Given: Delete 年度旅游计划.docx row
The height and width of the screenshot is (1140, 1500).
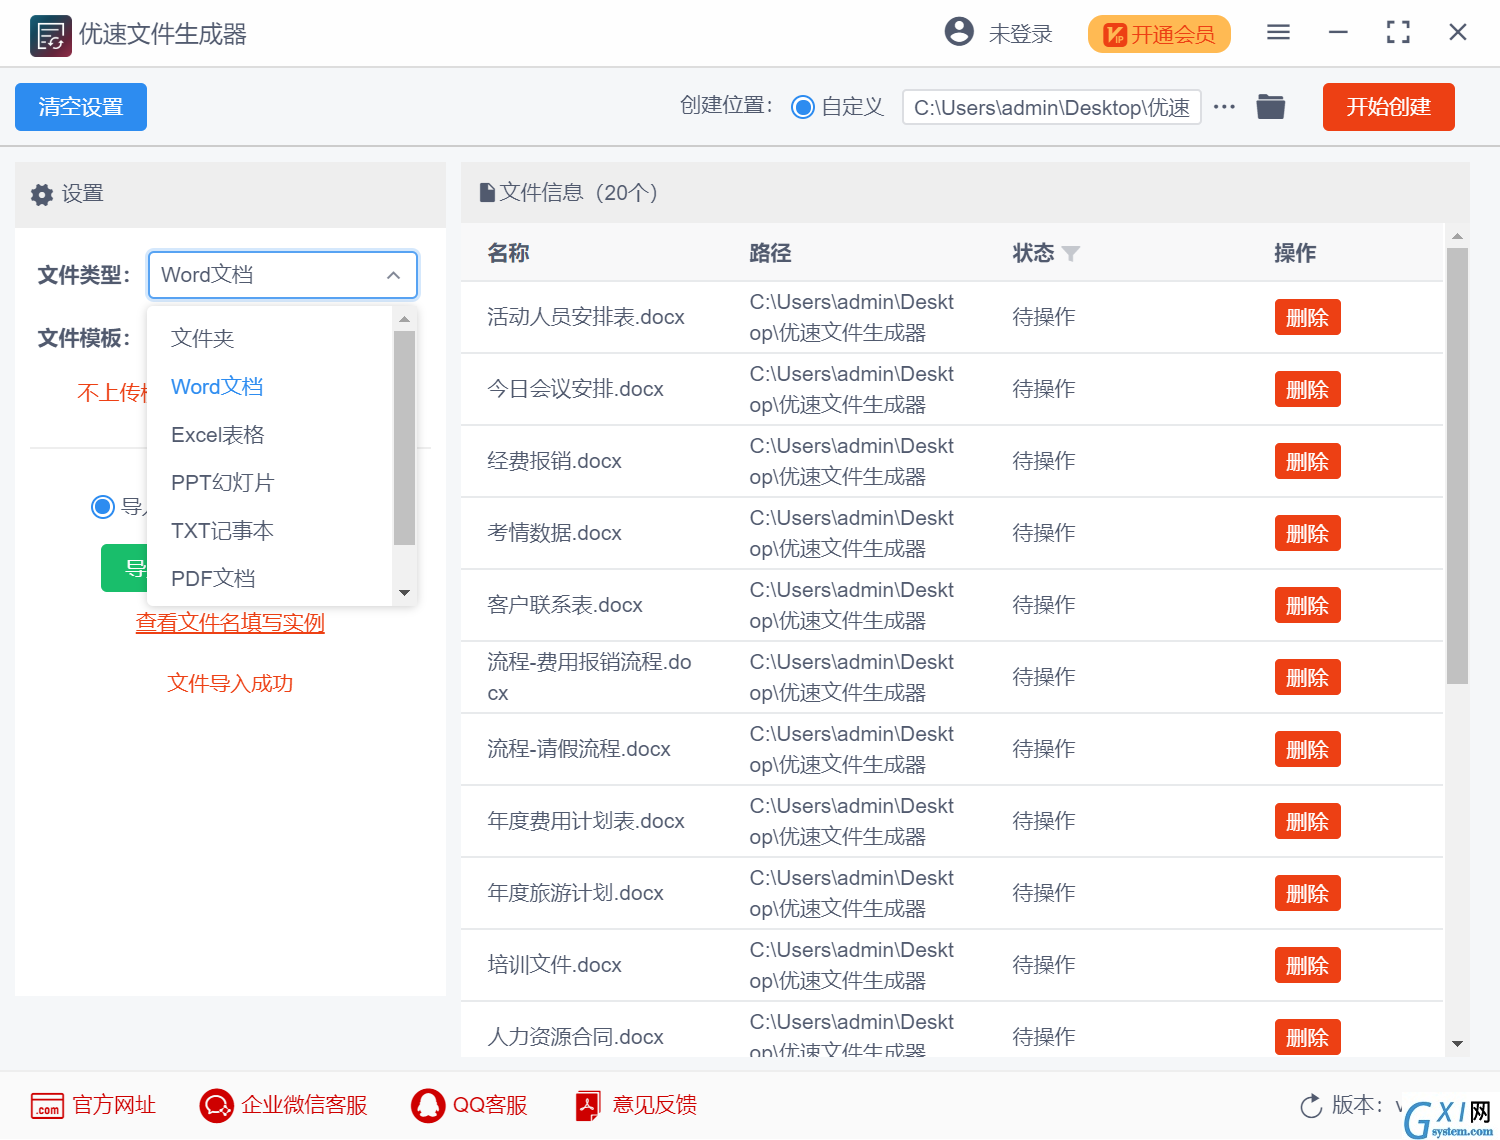Looking at the screenshot, I should coord(1307,894).
